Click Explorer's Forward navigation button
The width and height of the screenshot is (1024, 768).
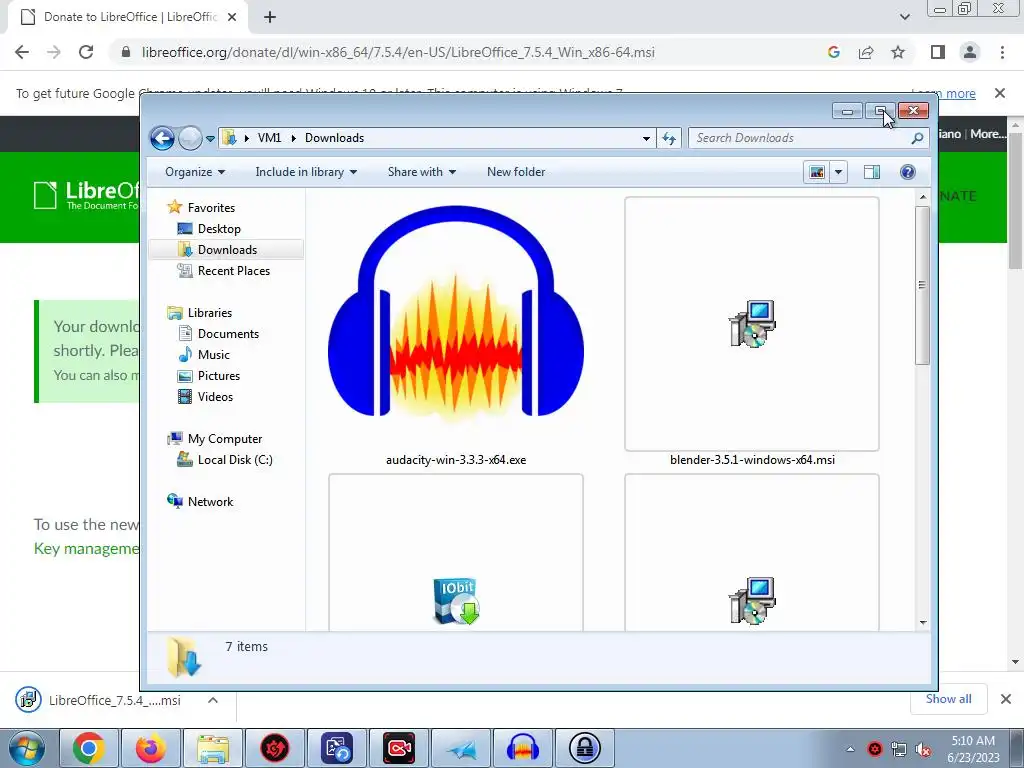point(190,138)
